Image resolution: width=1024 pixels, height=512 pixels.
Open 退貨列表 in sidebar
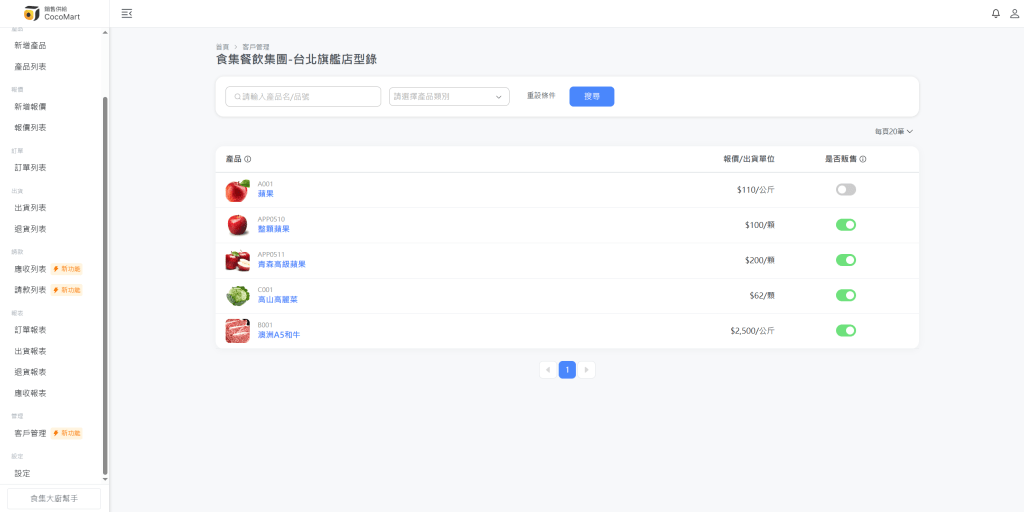pyautogui.click(x=30, y=229)
